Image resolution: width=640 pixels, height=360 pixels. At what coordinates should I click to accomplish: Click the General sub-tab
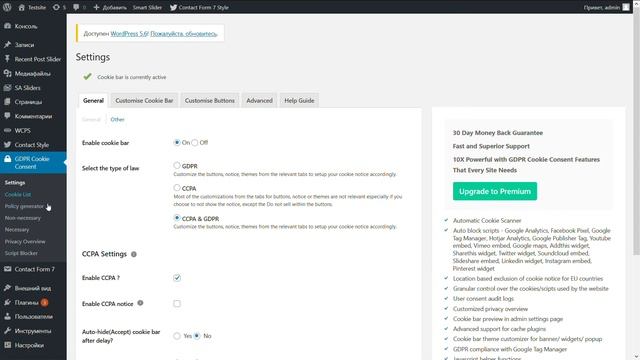pos(91,120)
